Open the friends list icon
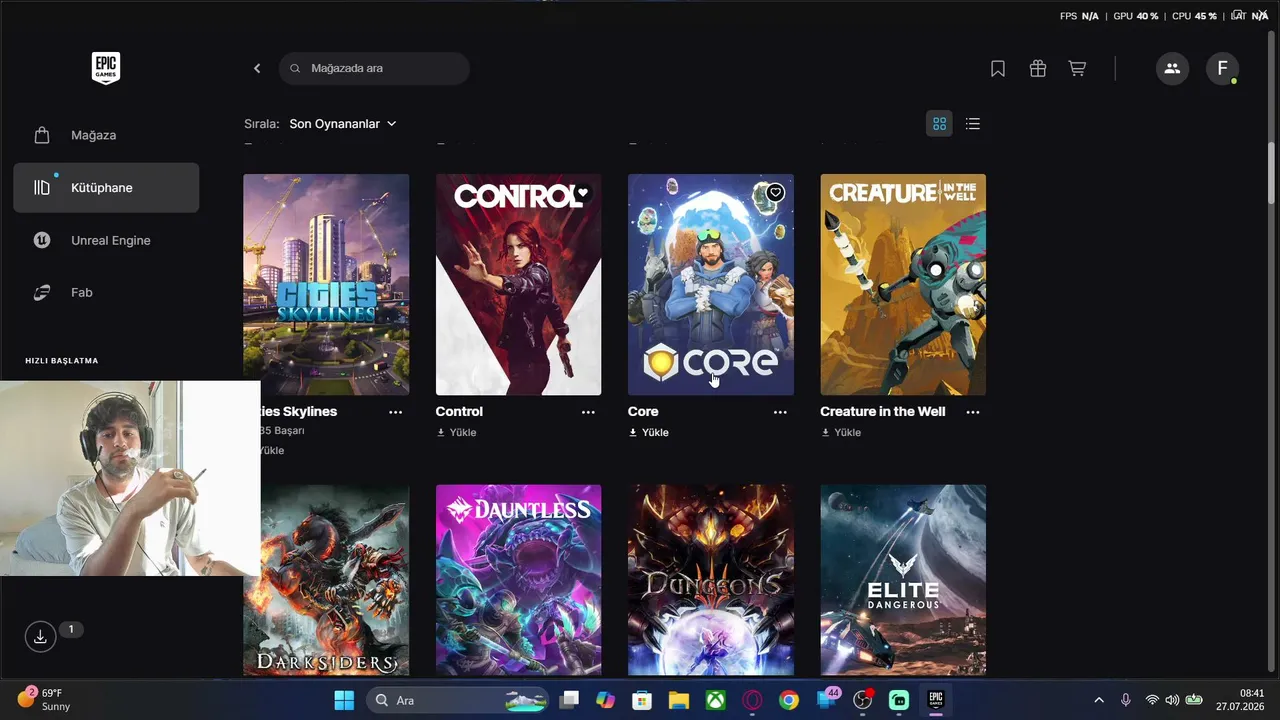This screenshot has width=1280, height=720. 1172,68
